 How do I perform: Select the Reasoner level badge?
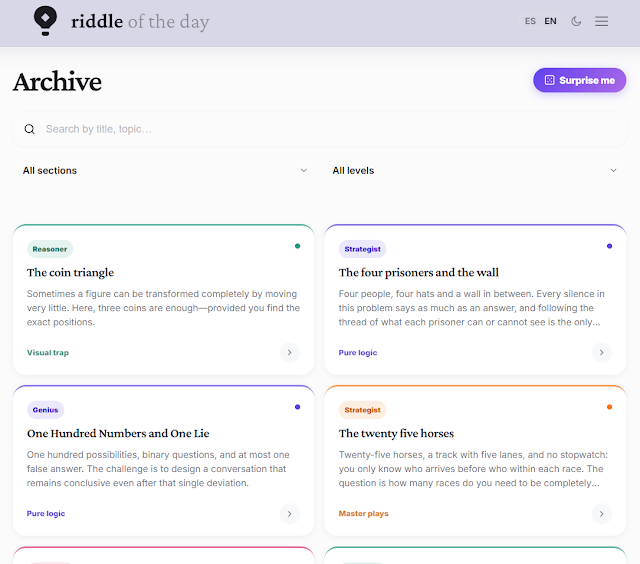pos(50,249)
